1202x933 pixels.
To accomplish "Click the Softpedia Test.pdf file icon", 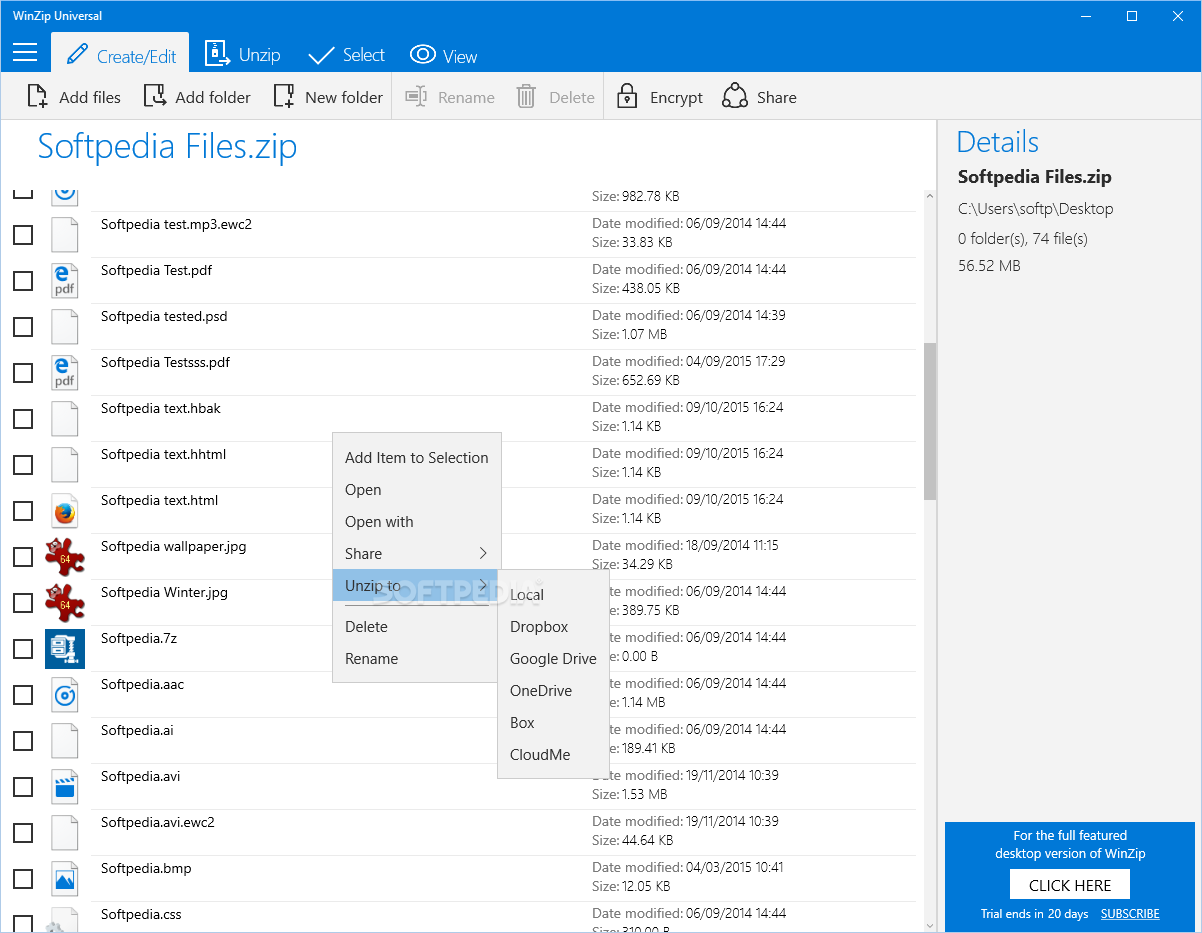I will pos(65,280).
